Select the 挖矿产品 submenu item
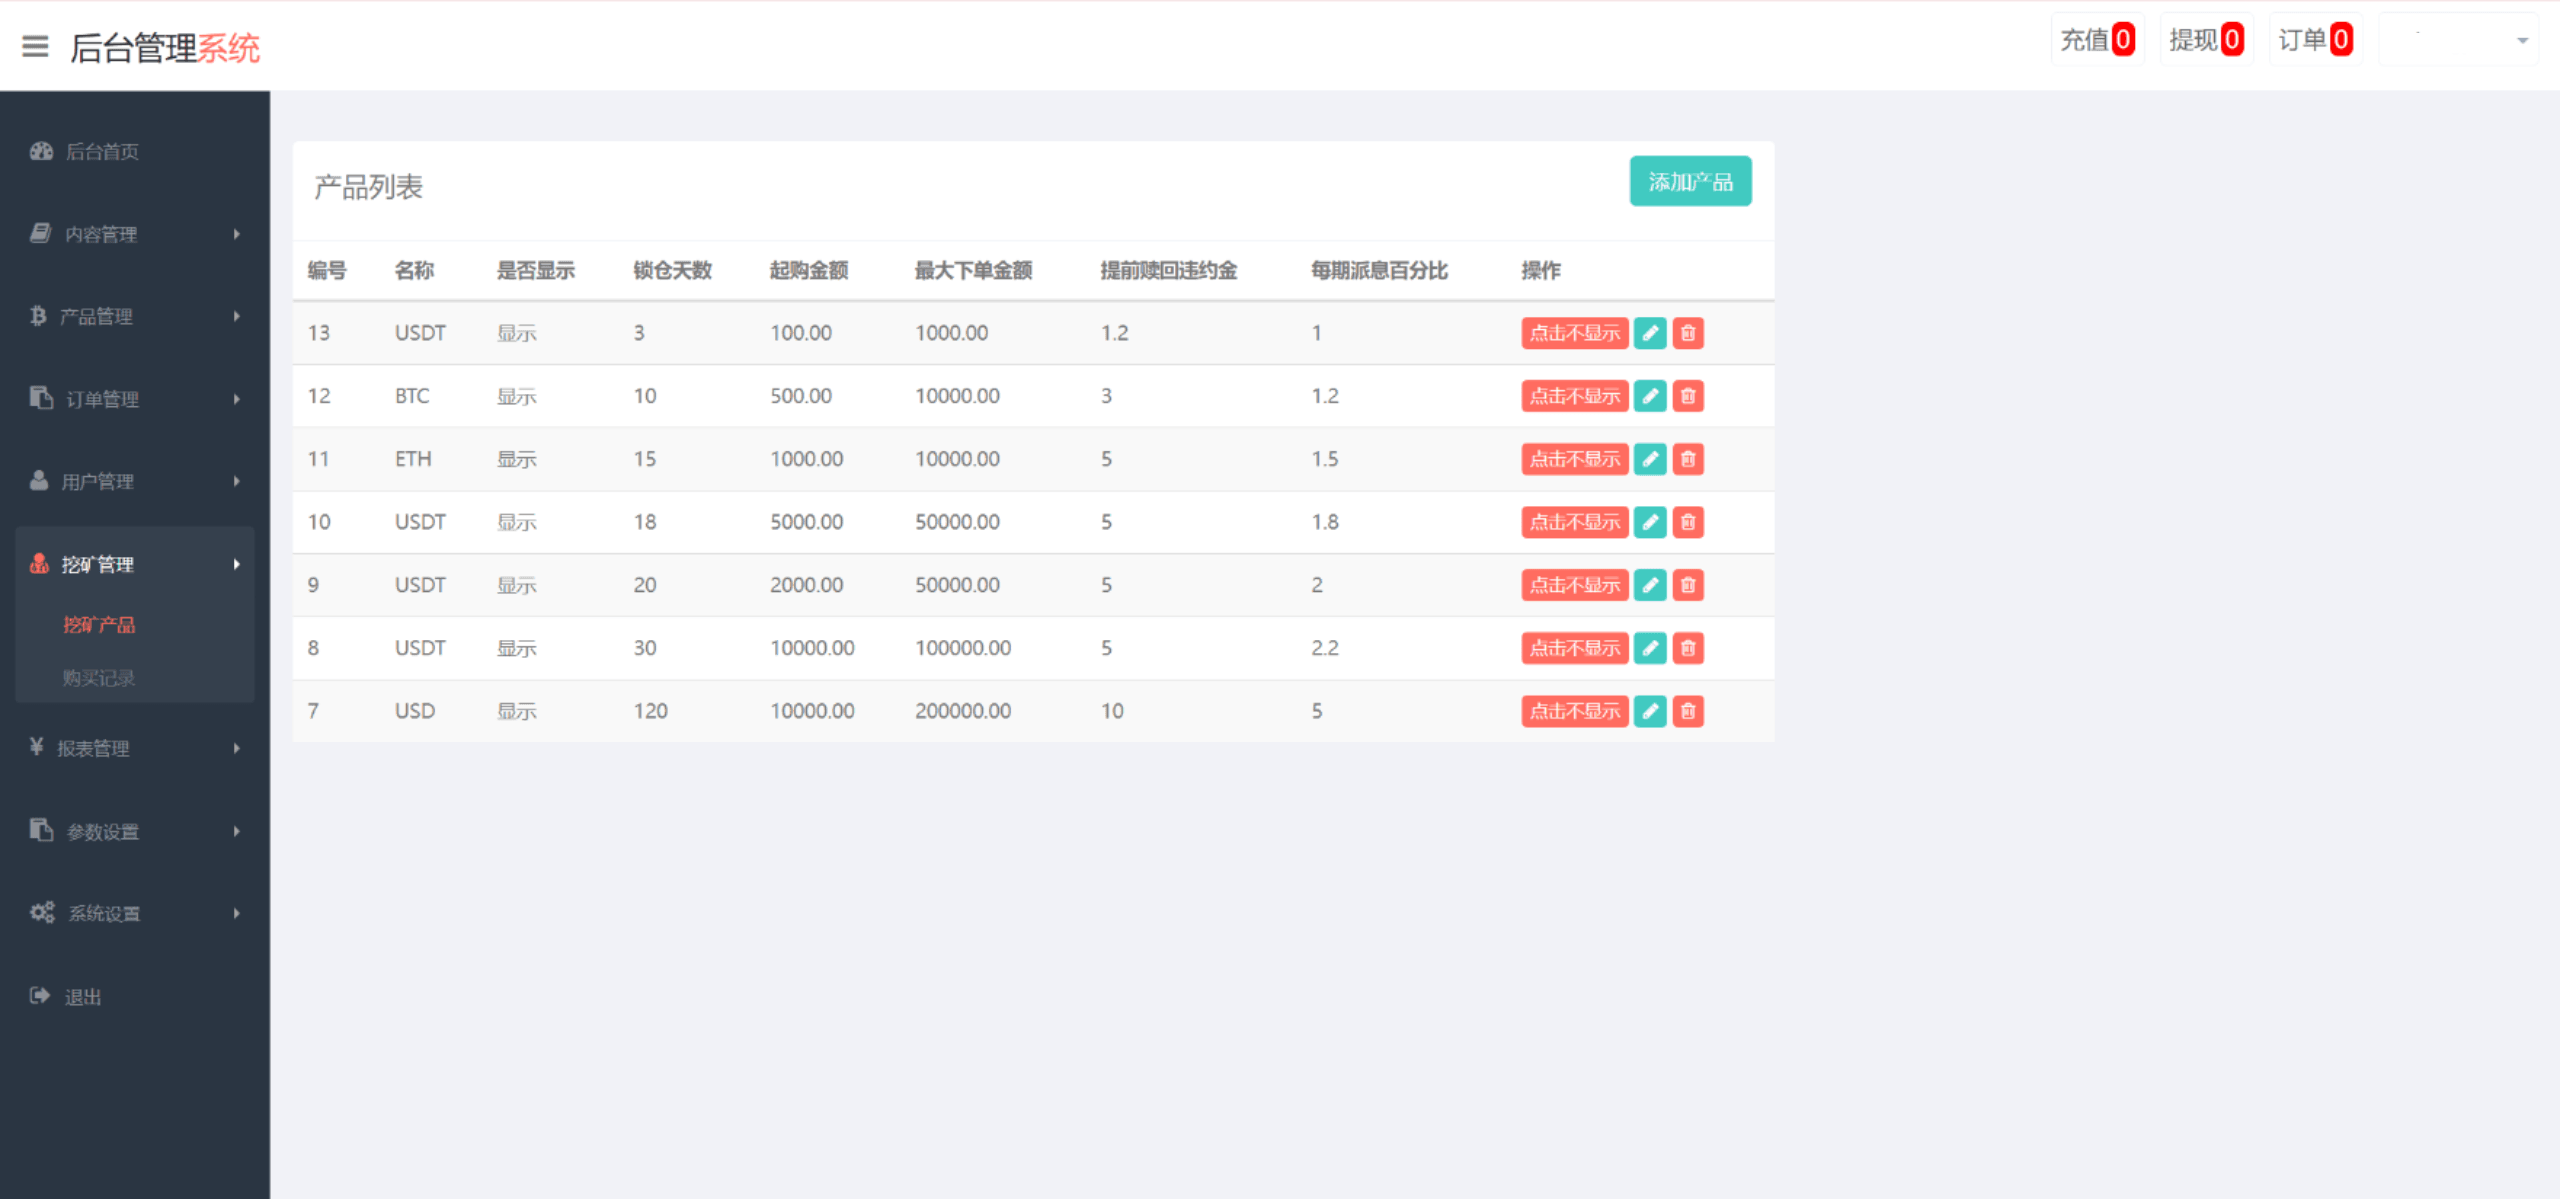 tap(98, 625)
